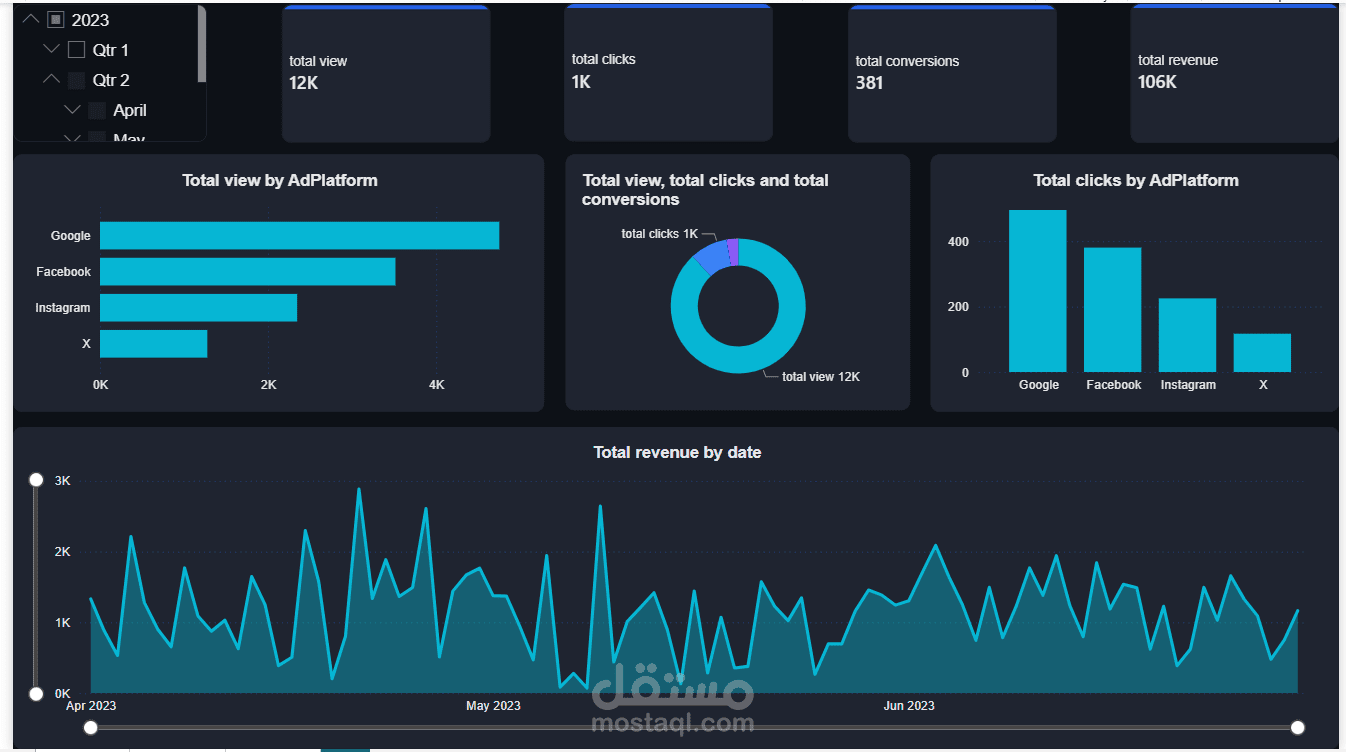Click the 'total view 12K' donut label
1346x752 pixels.
coord(821,377)
